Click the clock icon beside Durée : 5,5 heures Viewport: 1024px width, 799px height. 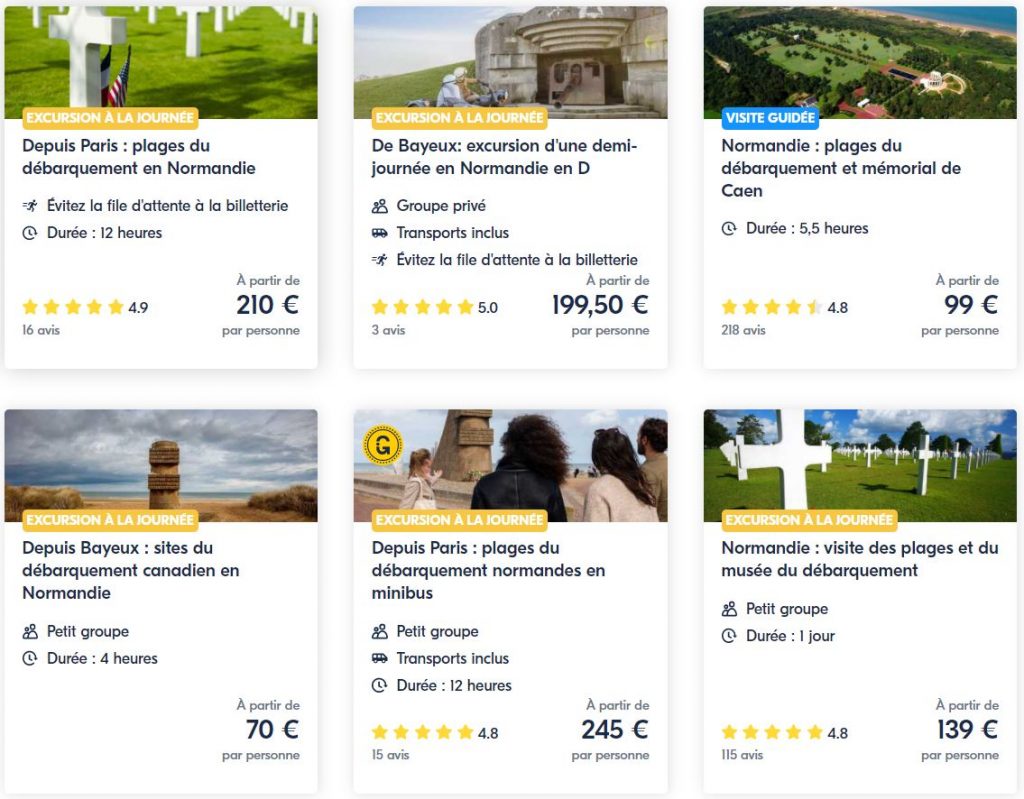click(x=729, y=229)
